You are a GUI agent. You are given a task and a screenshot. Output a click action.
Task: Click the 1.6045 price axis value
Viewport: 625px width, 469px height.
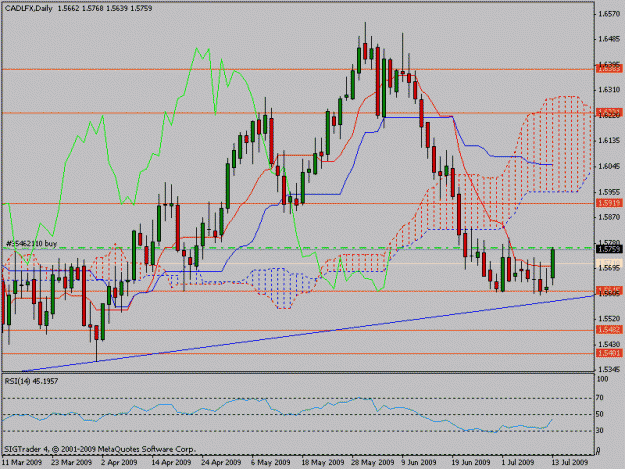pyautogui.click(x=609, y=166)
